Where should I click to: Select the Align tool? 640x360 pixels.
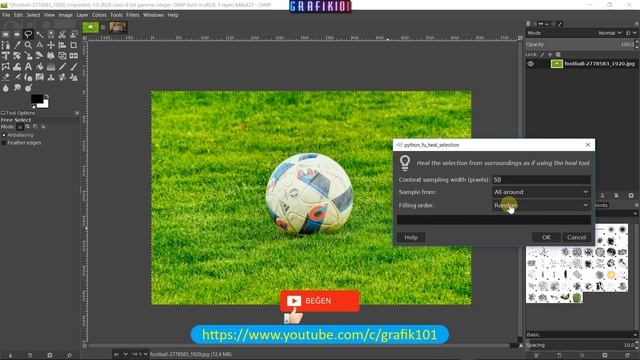(x=62, y=45)
